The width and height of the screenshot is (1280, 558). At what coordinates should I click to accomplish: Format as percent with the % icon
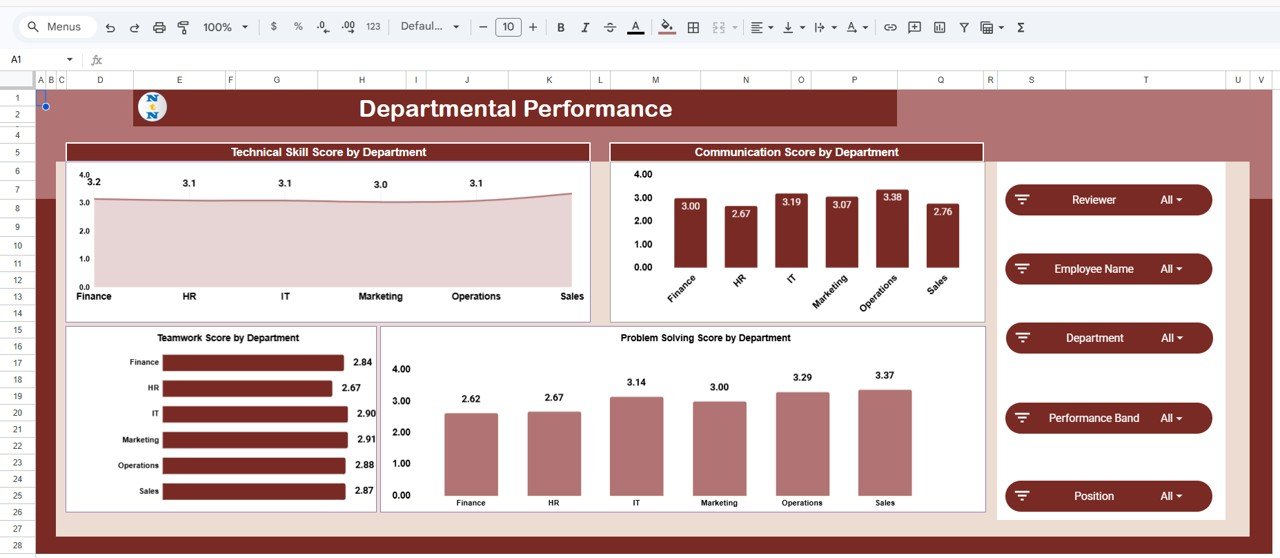click(297, 27)
